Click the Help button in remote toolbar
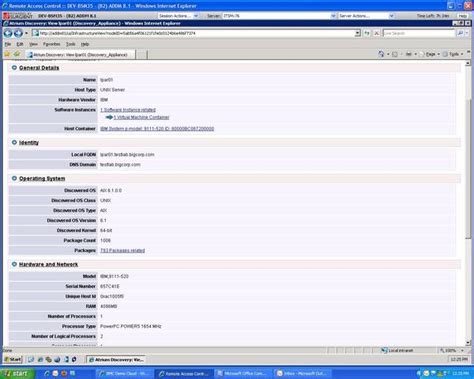The width and height of the screenshot is (474, 379). [463, 16]
